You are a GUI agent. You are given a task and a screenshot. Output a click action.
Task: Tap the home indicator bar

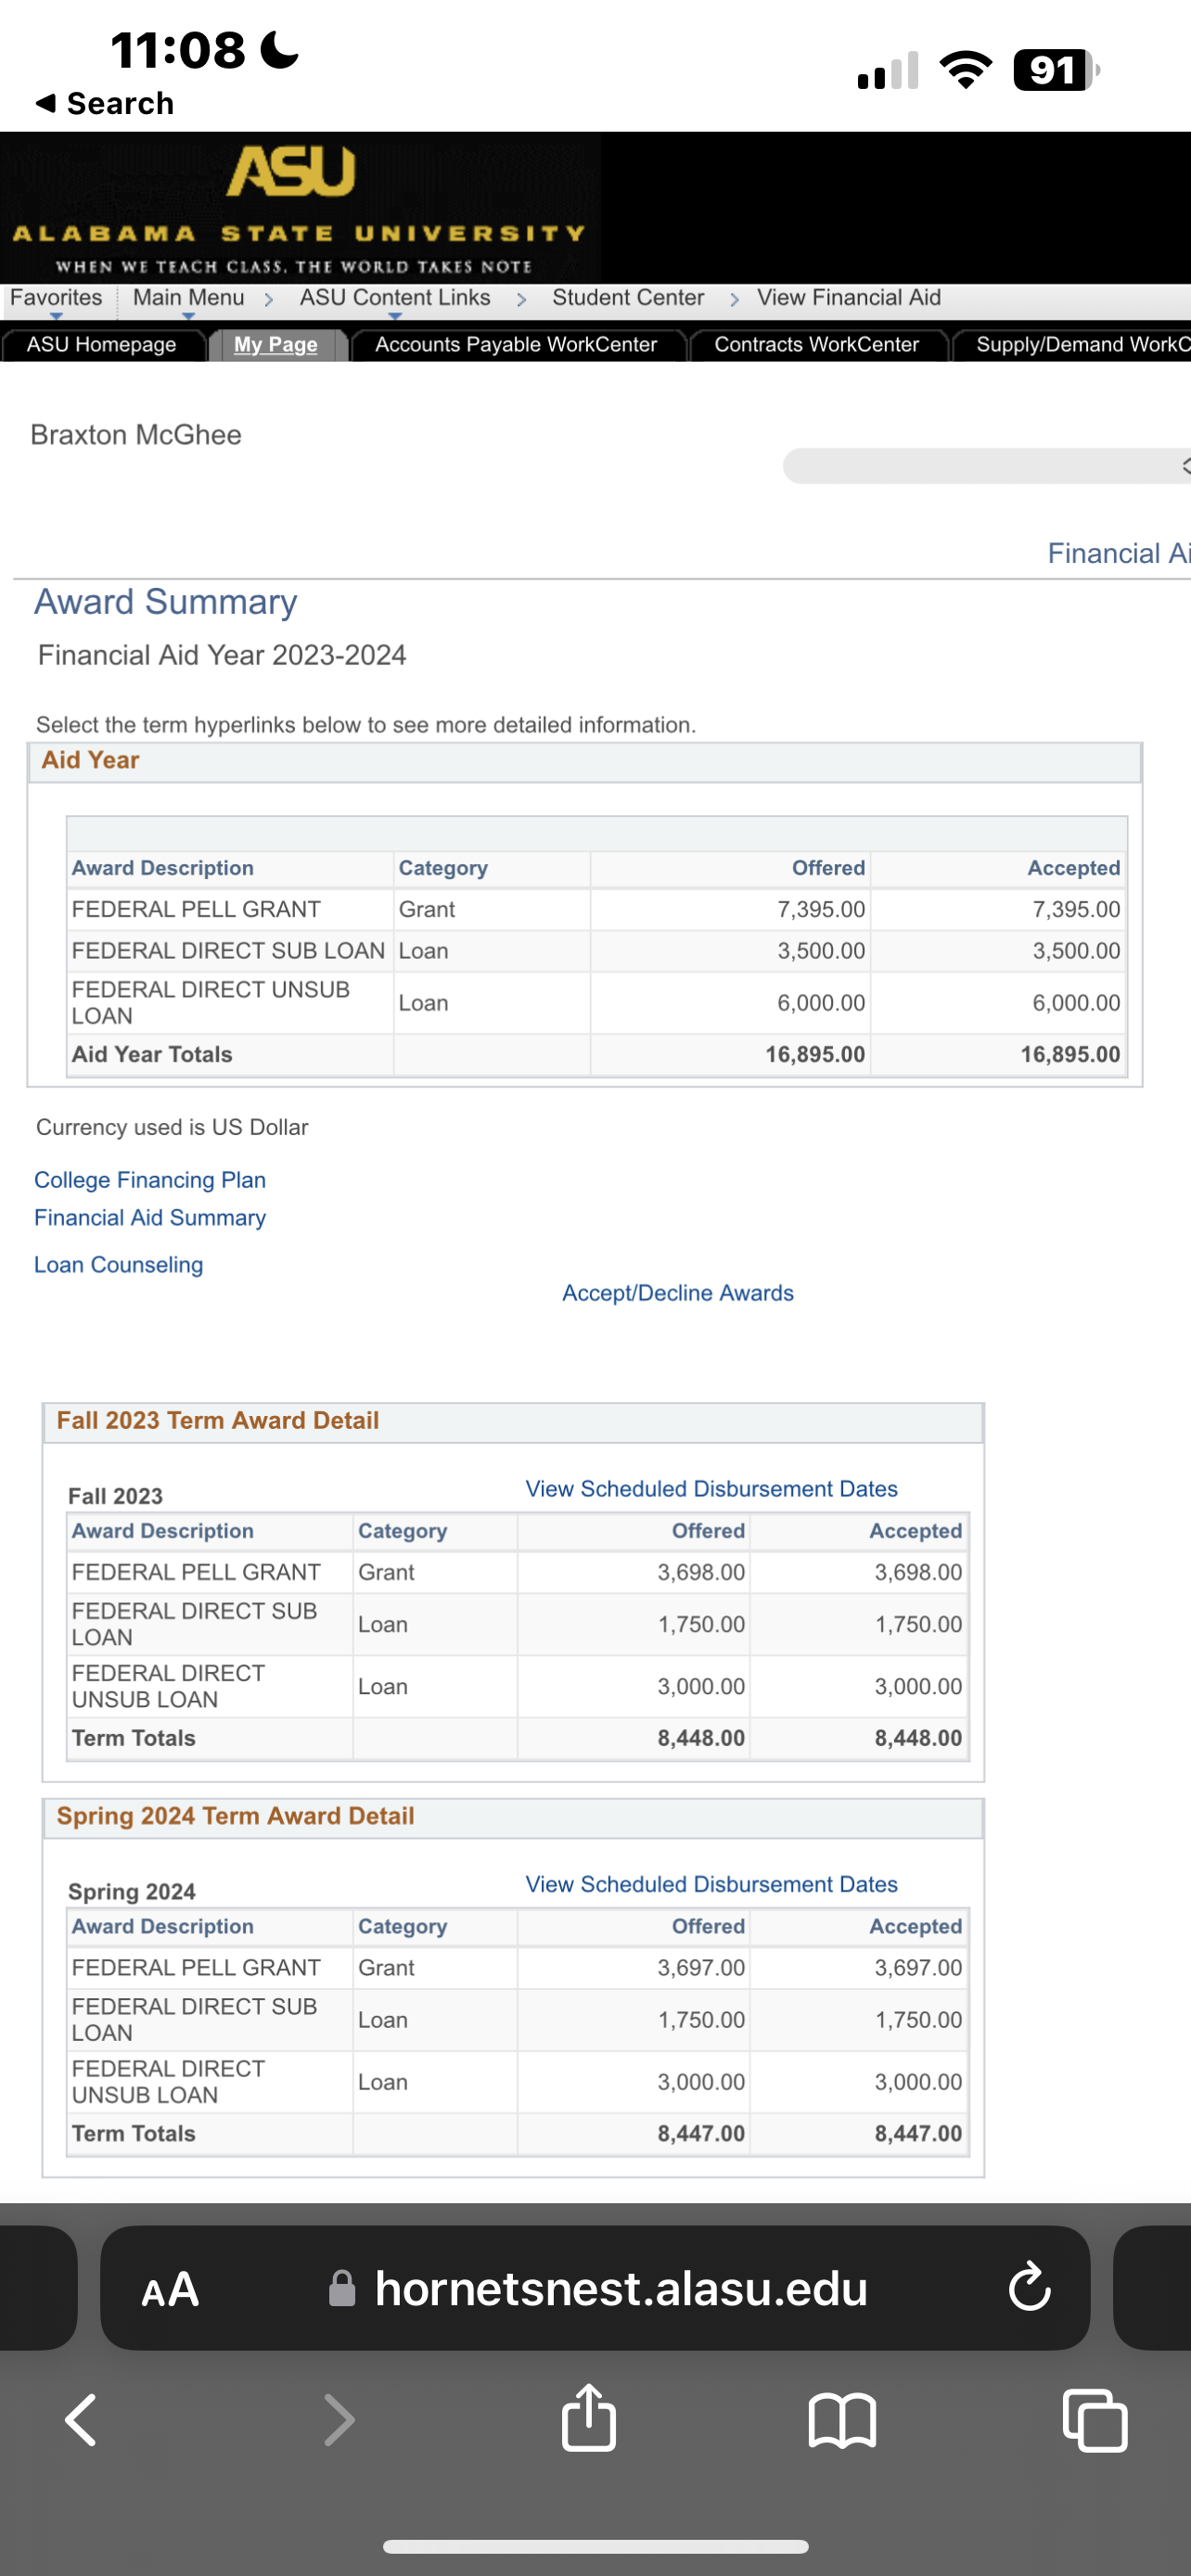[x=596, y=2546]
